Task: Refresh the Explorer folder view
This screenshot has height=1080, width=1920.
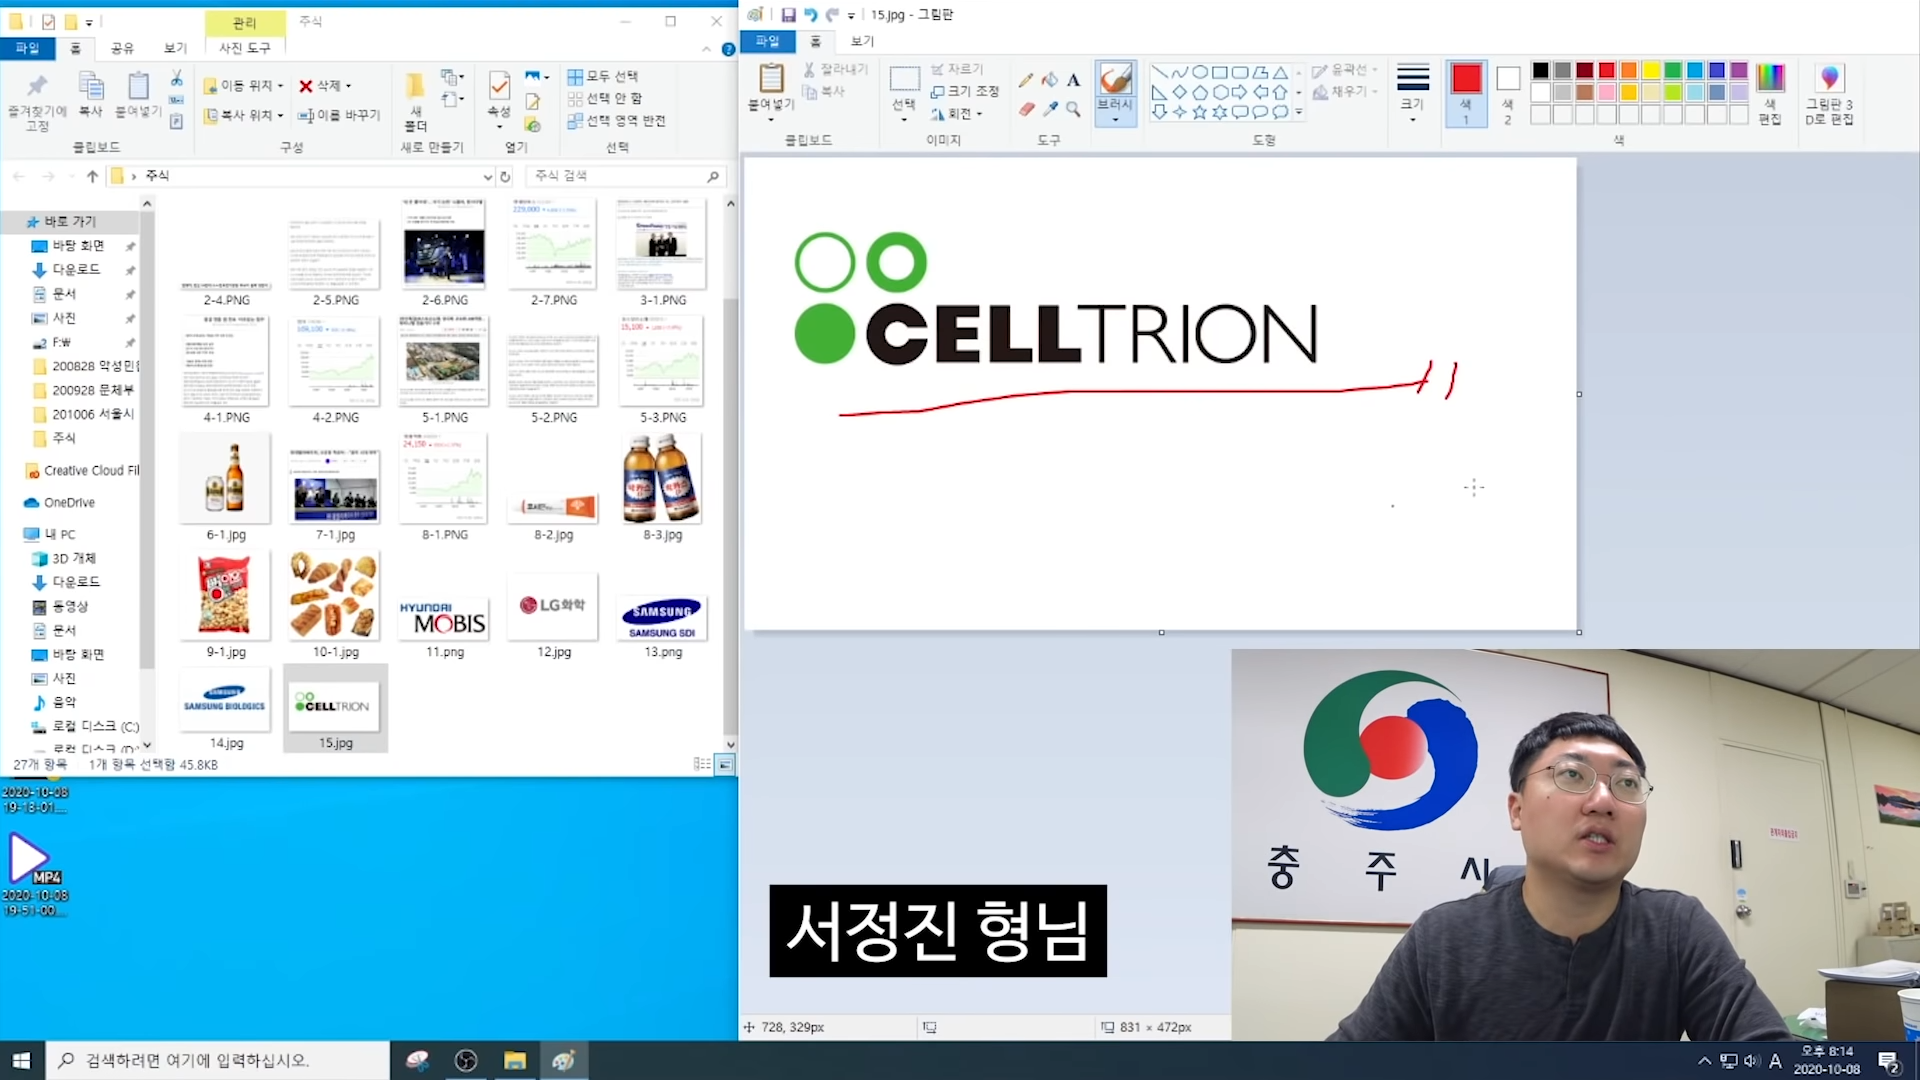Action: point(506,176)
